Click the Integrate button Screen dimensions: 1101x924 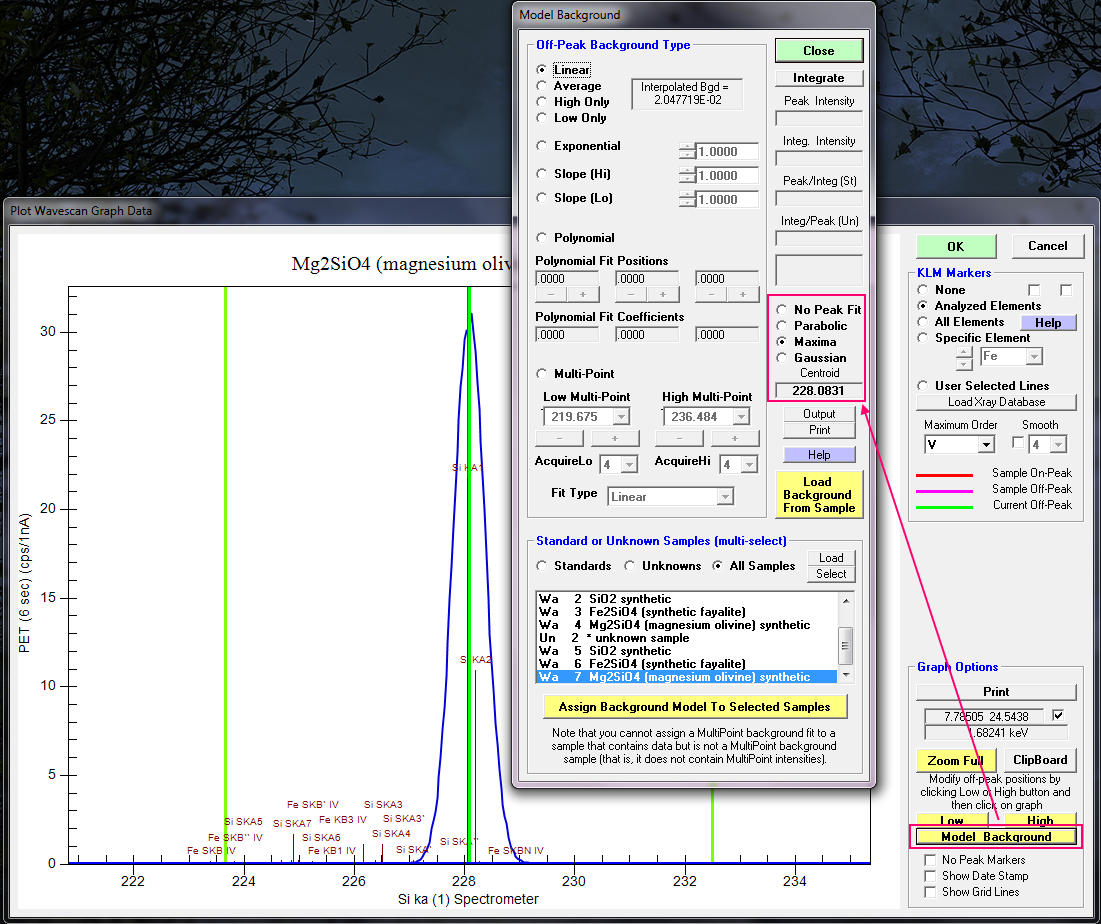[x=818, y=78]
